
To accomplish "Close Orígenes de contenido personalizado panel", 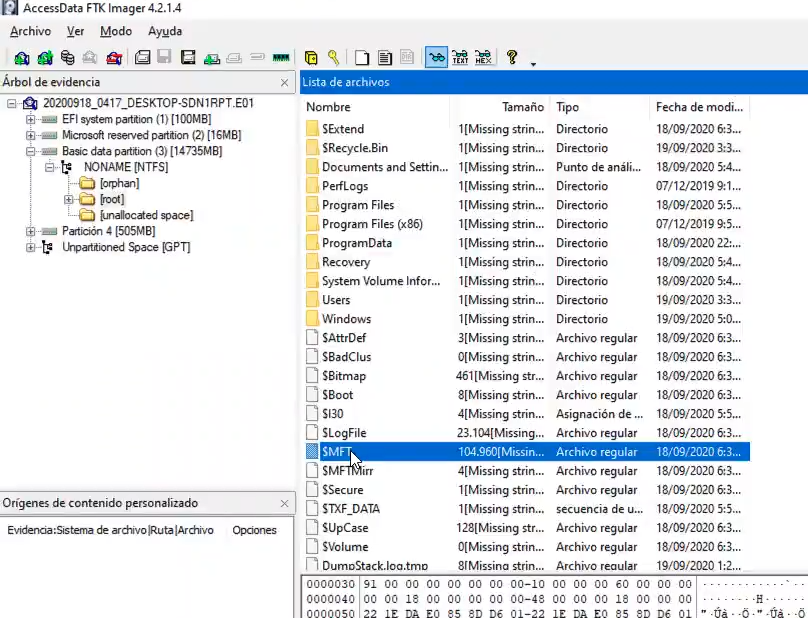I will click(284, 503).
